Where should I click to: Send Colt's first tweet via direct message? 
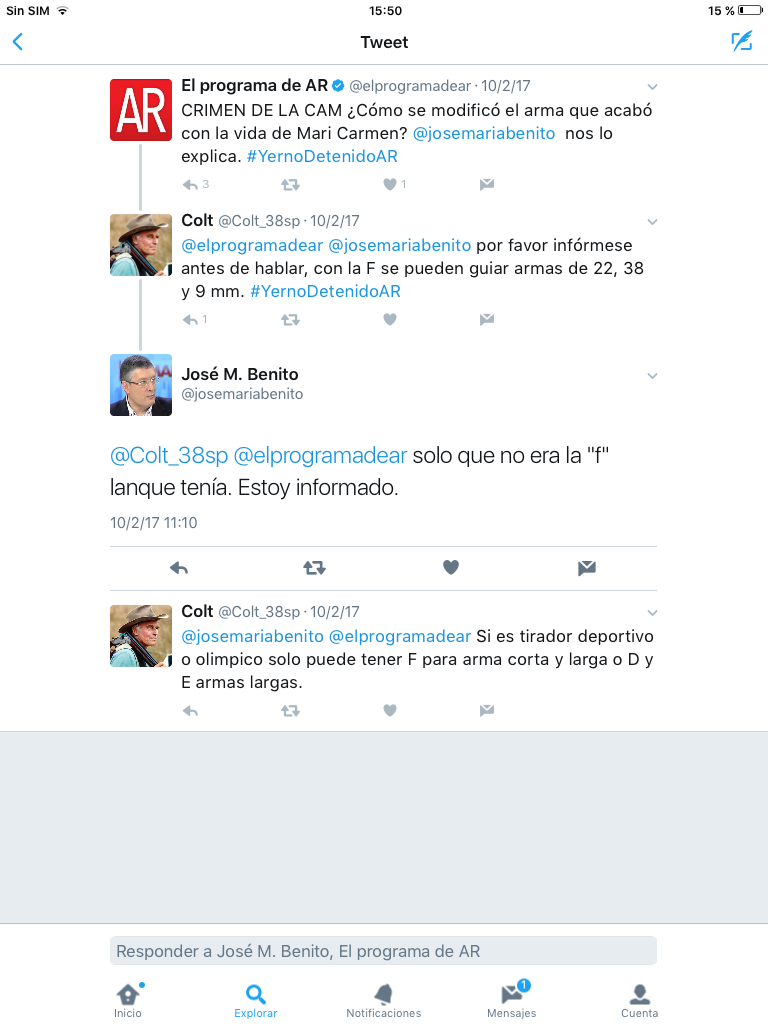pos(487,319)
